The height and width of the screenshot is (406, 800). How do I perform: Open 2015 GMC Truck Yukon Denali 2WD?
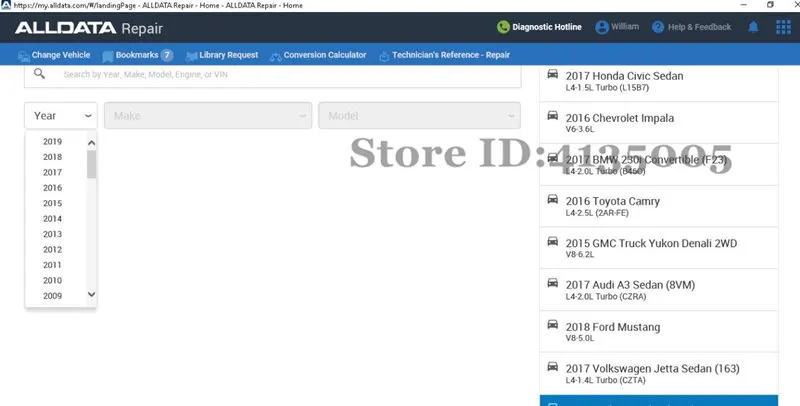[x=659, y=248]
